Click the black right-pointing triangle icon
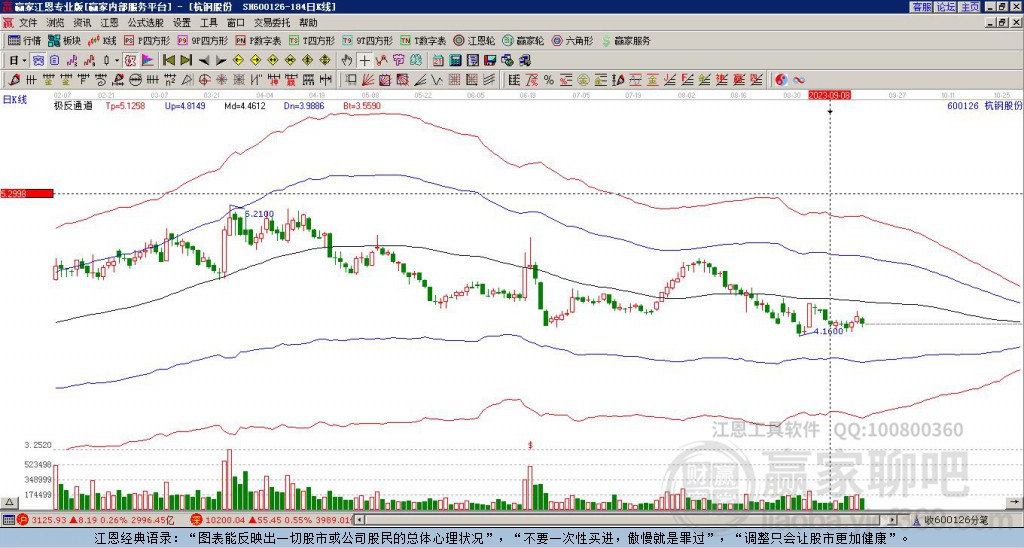 tap(221, 61)
